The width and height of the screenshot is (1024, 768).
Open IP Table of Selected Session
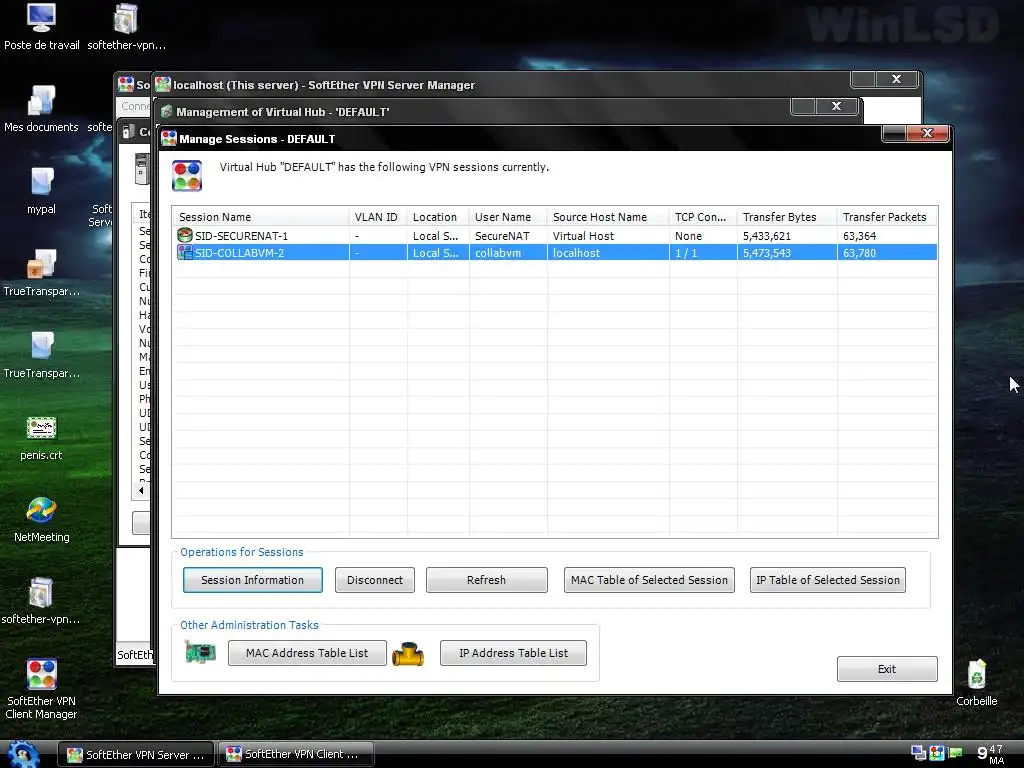[x=827, y=580]
